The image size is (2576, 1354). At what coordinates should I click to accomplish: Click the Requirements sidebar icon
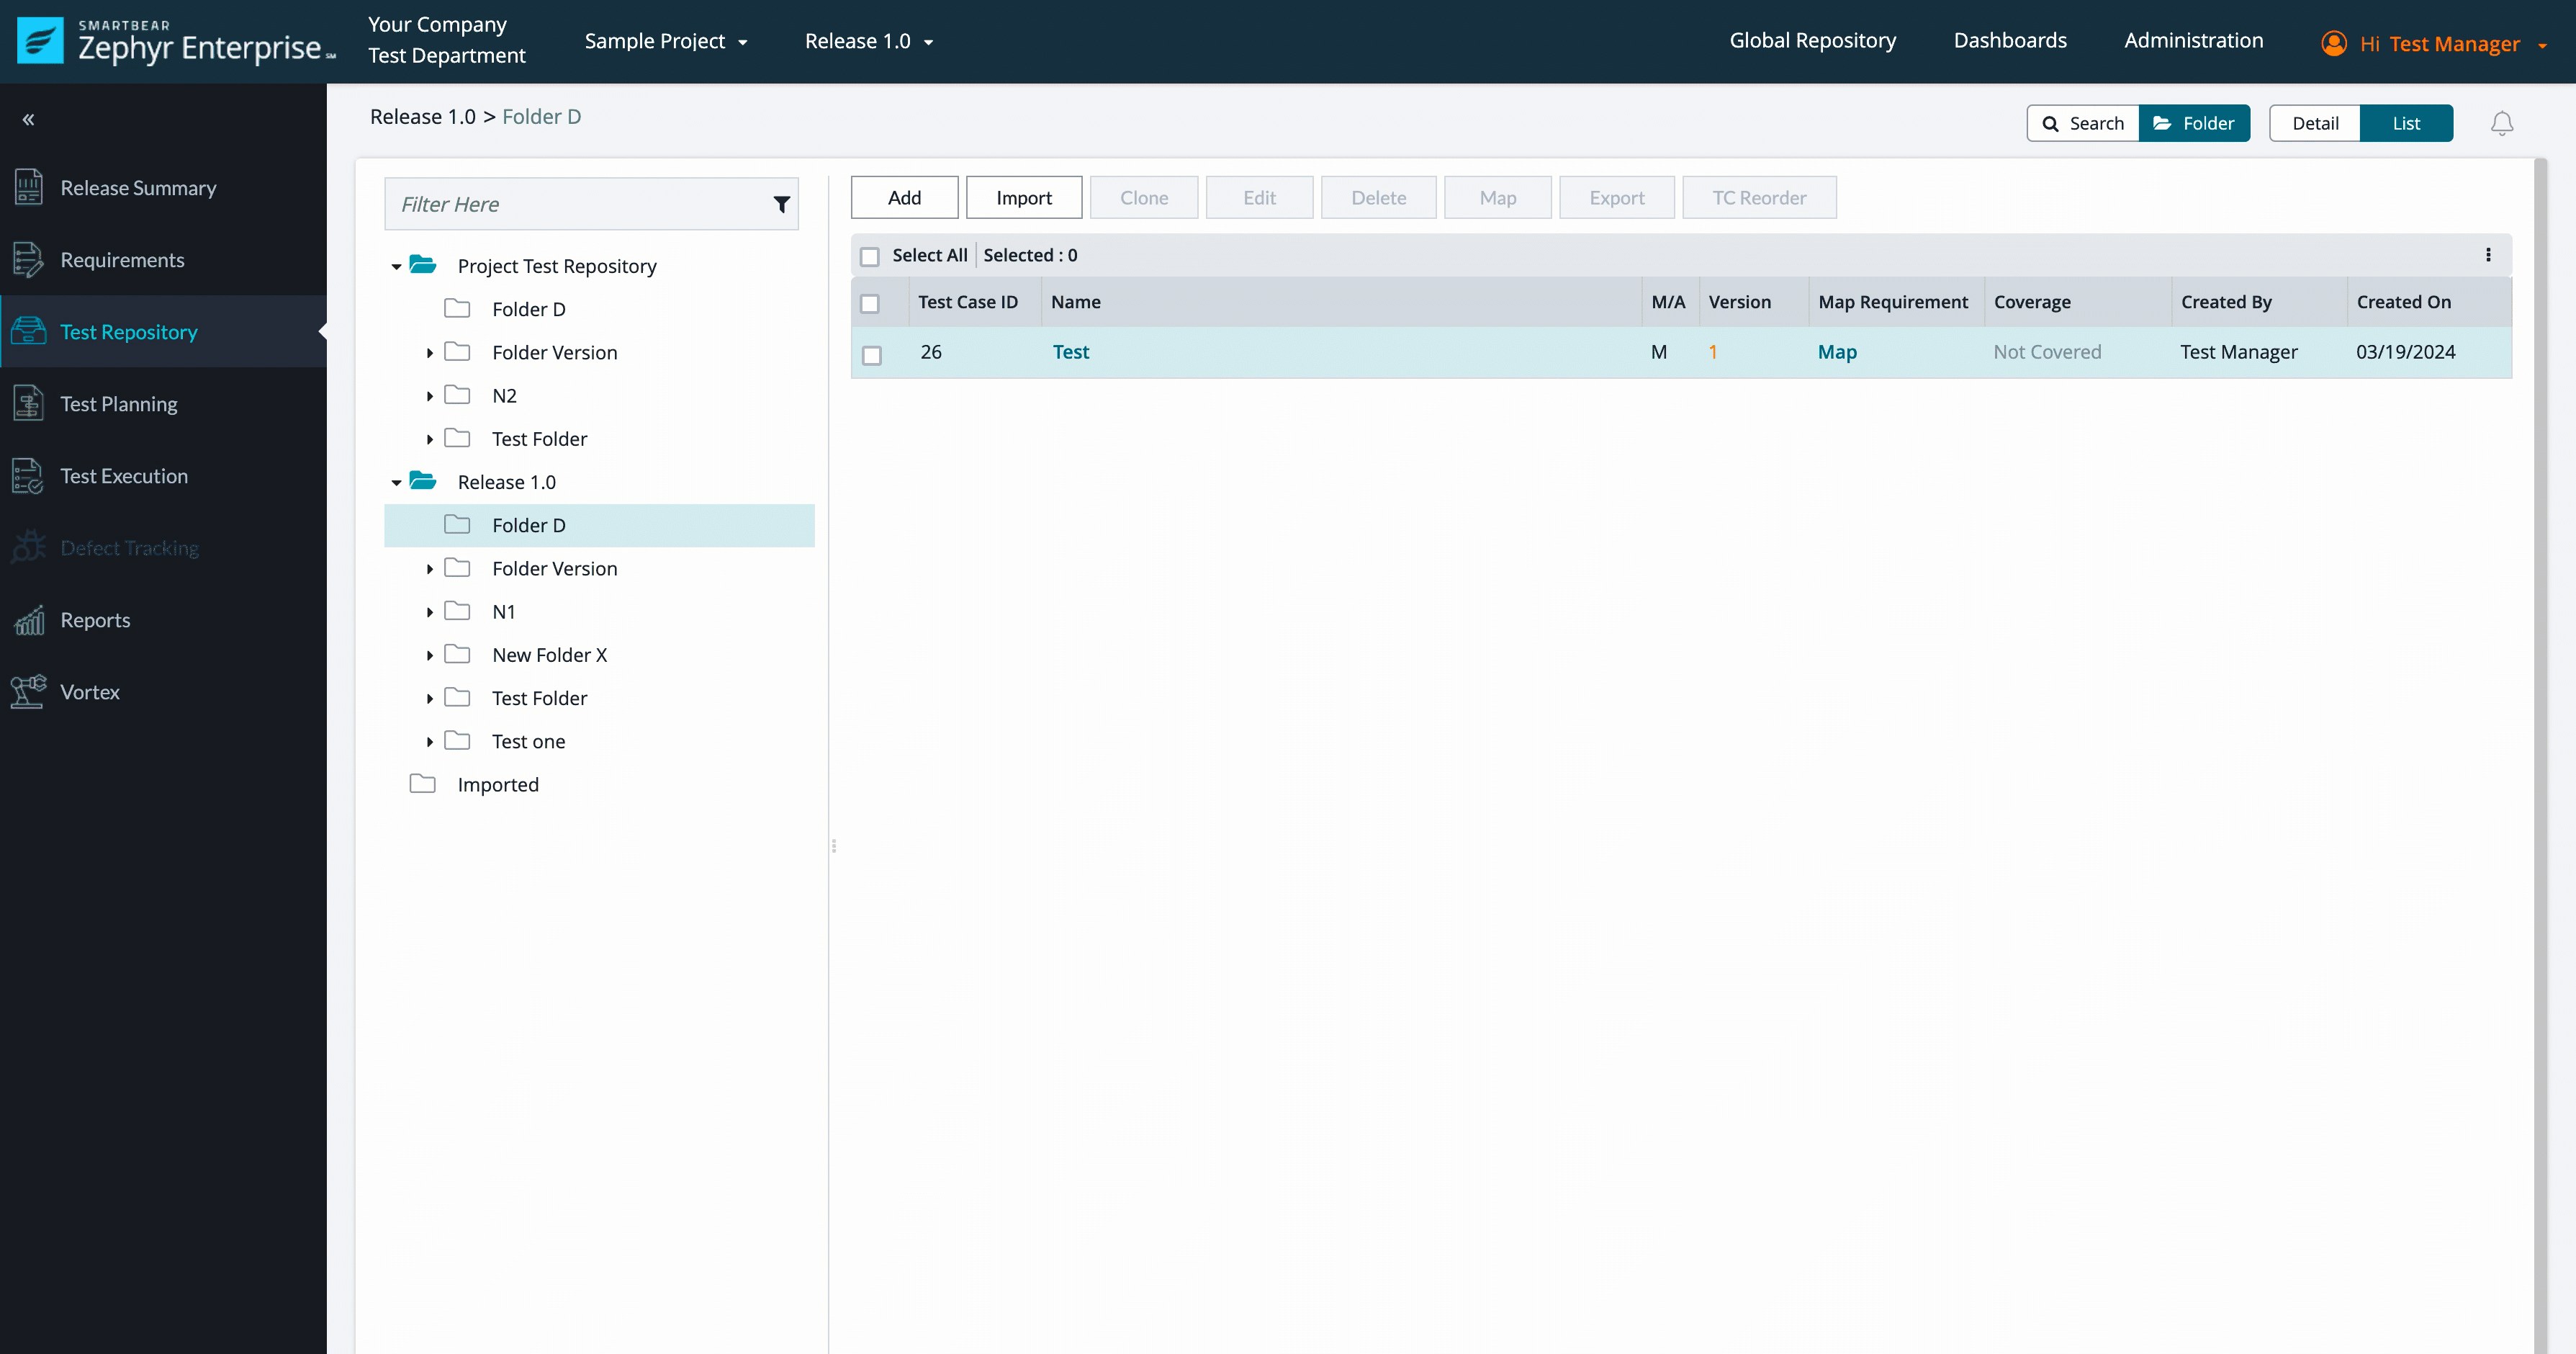coord(29,259)
